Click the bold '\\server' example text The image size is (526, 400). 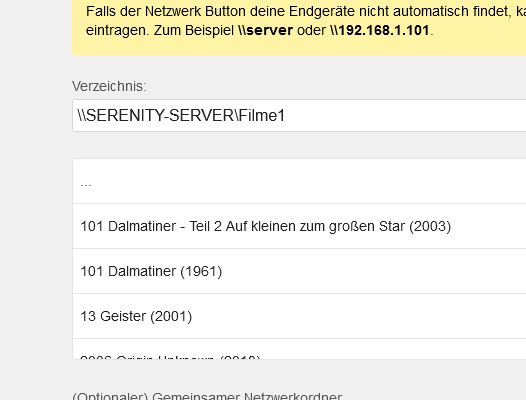click(x=265, y=30)
